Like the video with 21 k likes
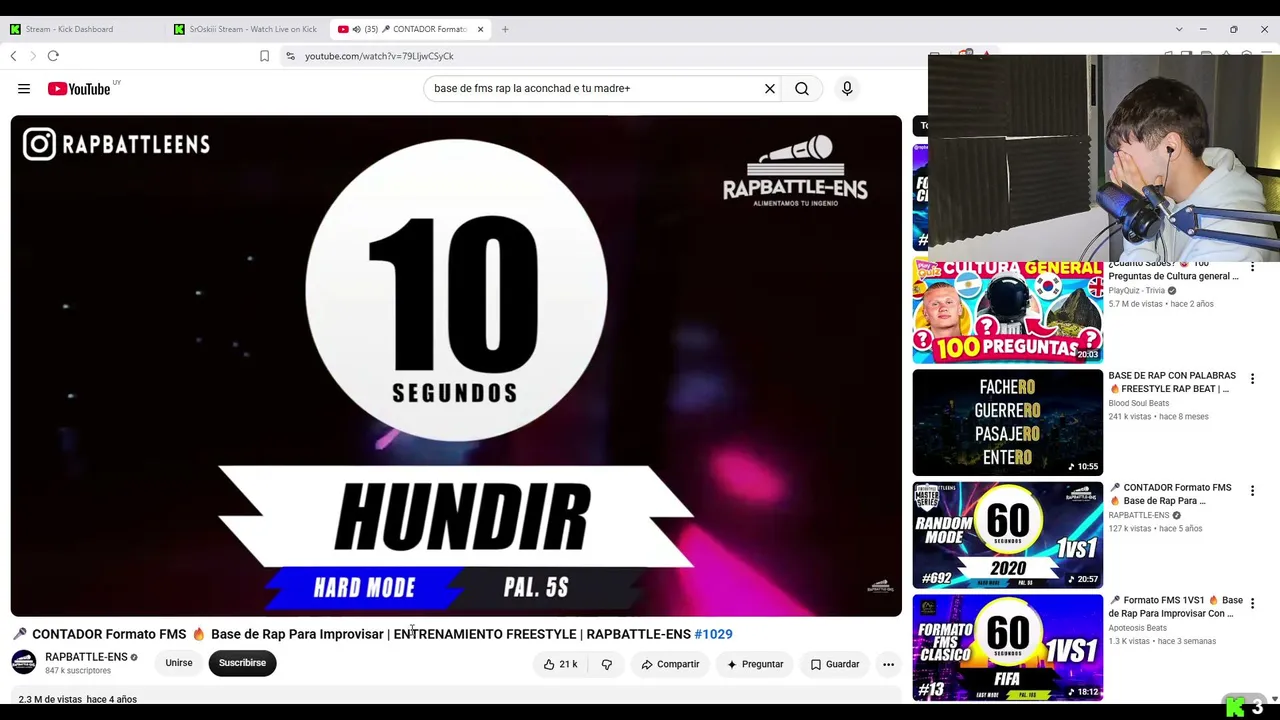 tap(560, 664)
